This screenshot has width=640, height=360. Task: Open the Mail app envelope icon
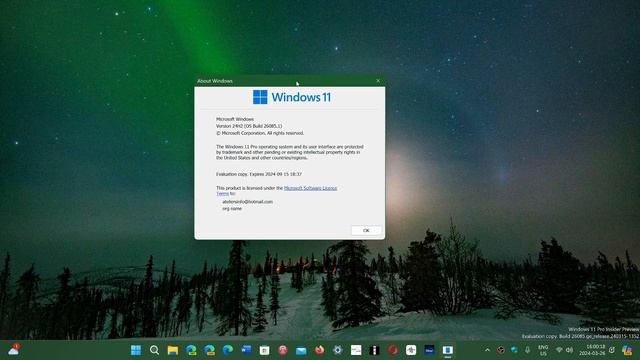coord(301,350)
